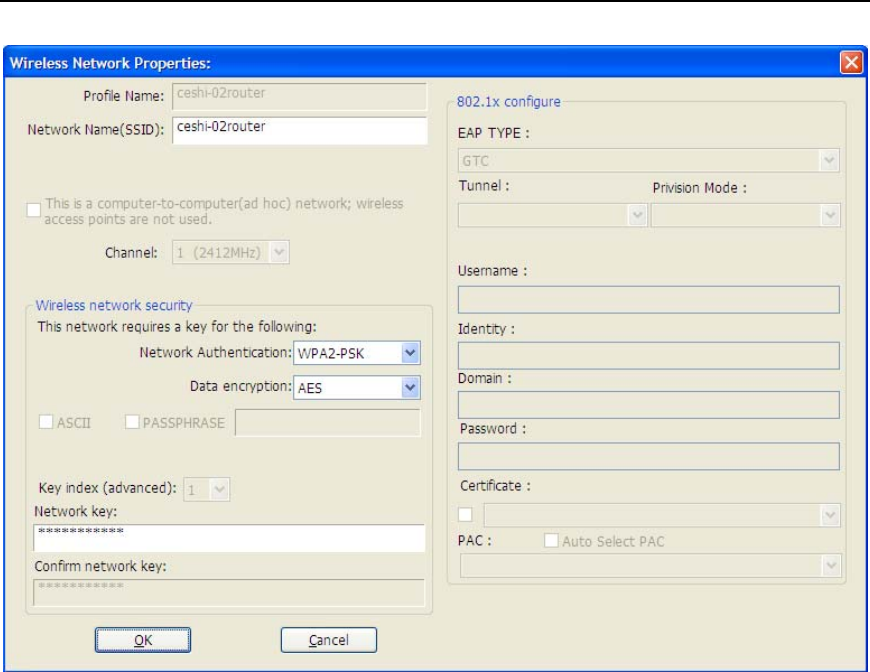Expand the Data encryption dropdown
870x672 pixels.
(x=409, y=388)
